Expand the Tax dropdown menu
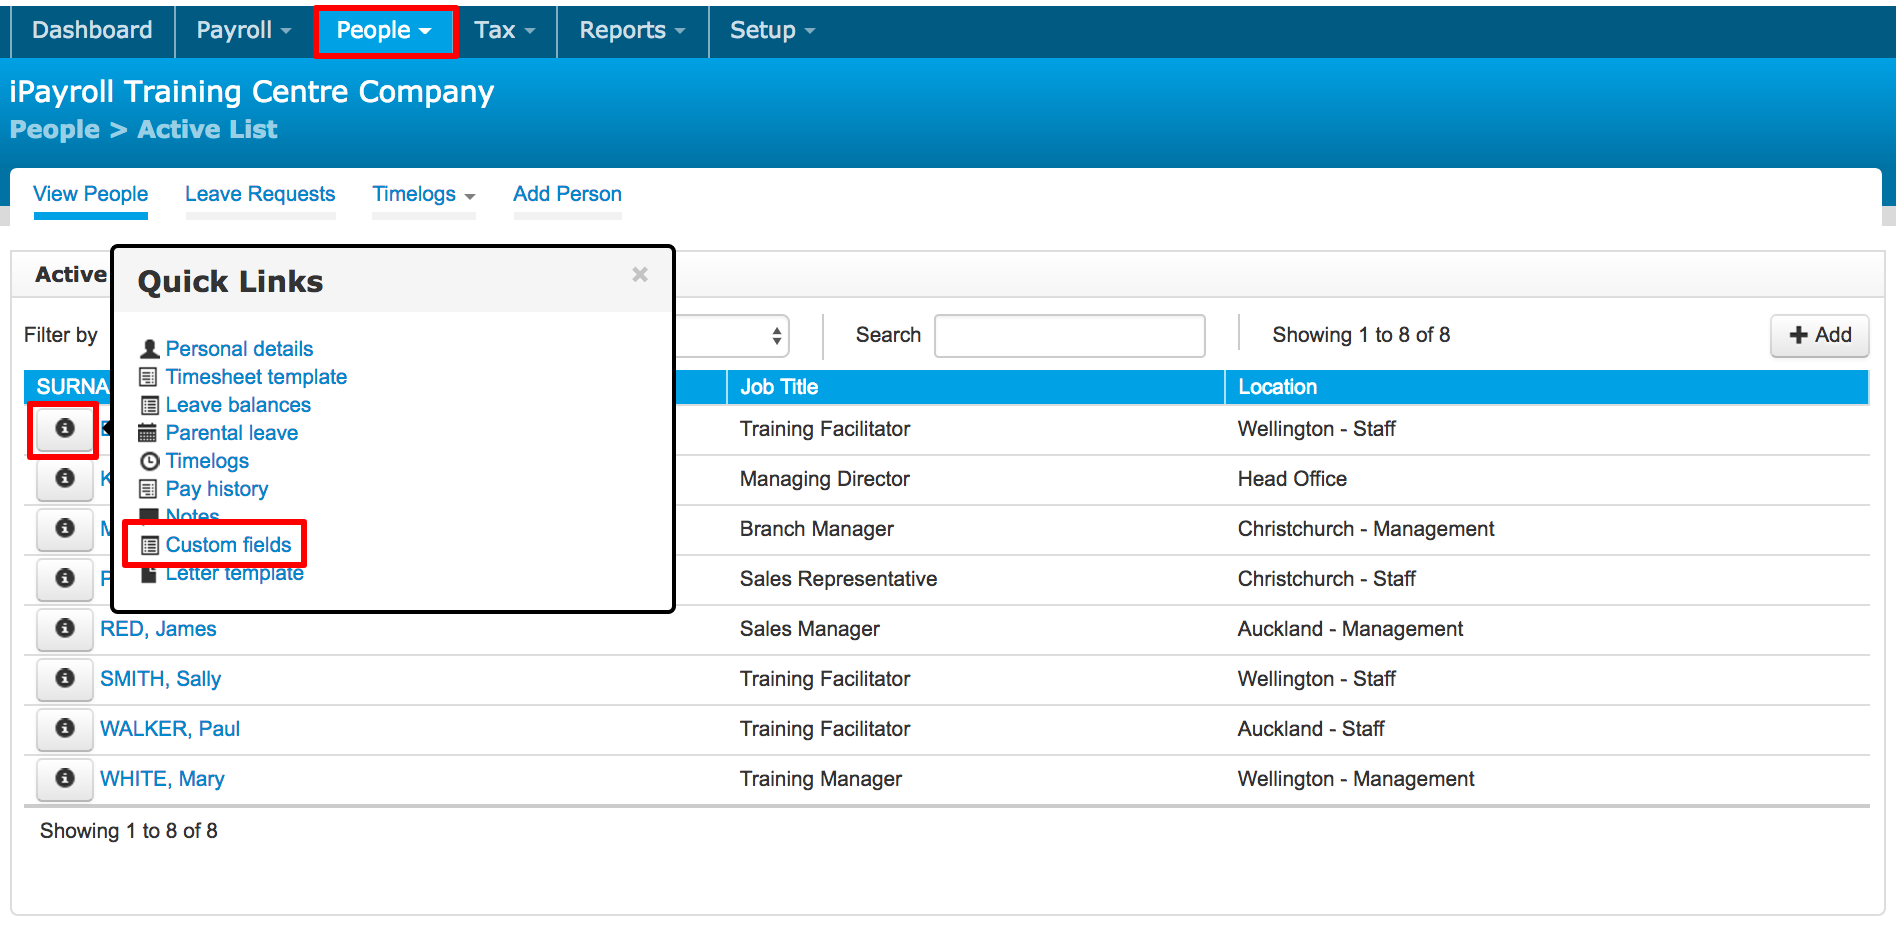The width and height of the screenshot is (1896, 932). (505, 30)
